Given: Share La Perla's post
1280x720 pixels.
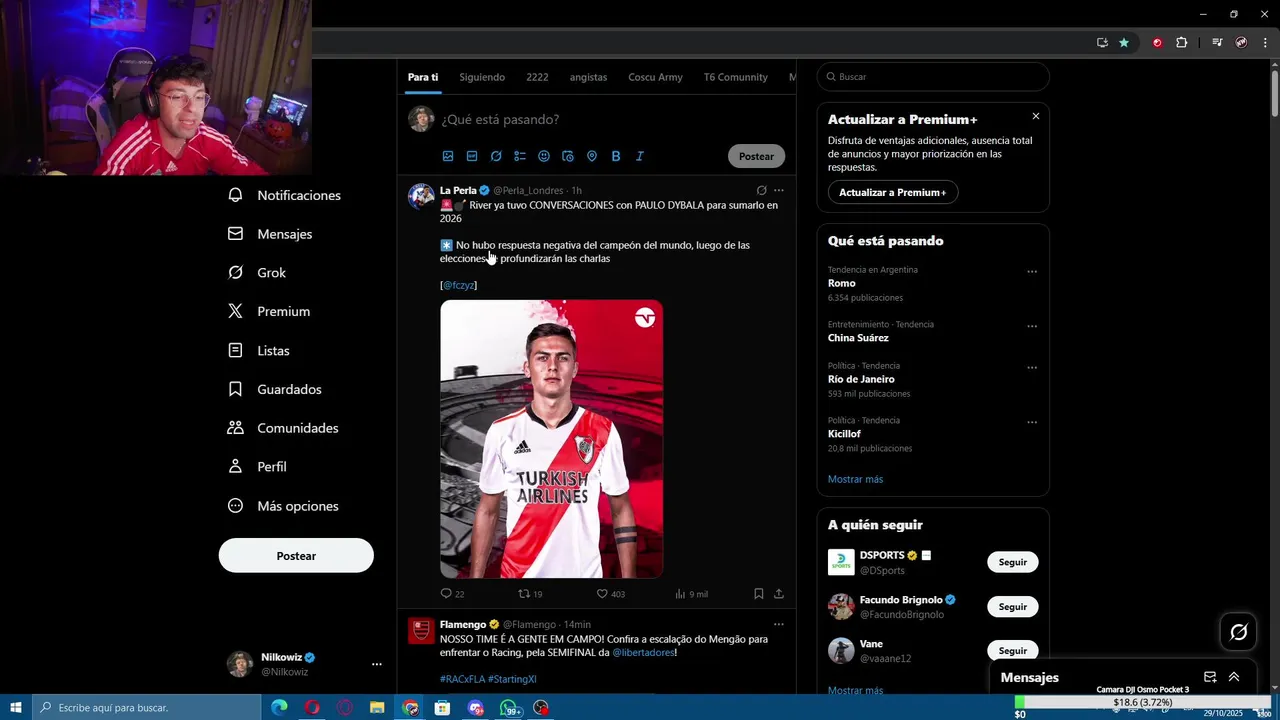Looking at the screenshot, I should pyautogui.click(x=779, y=593).
